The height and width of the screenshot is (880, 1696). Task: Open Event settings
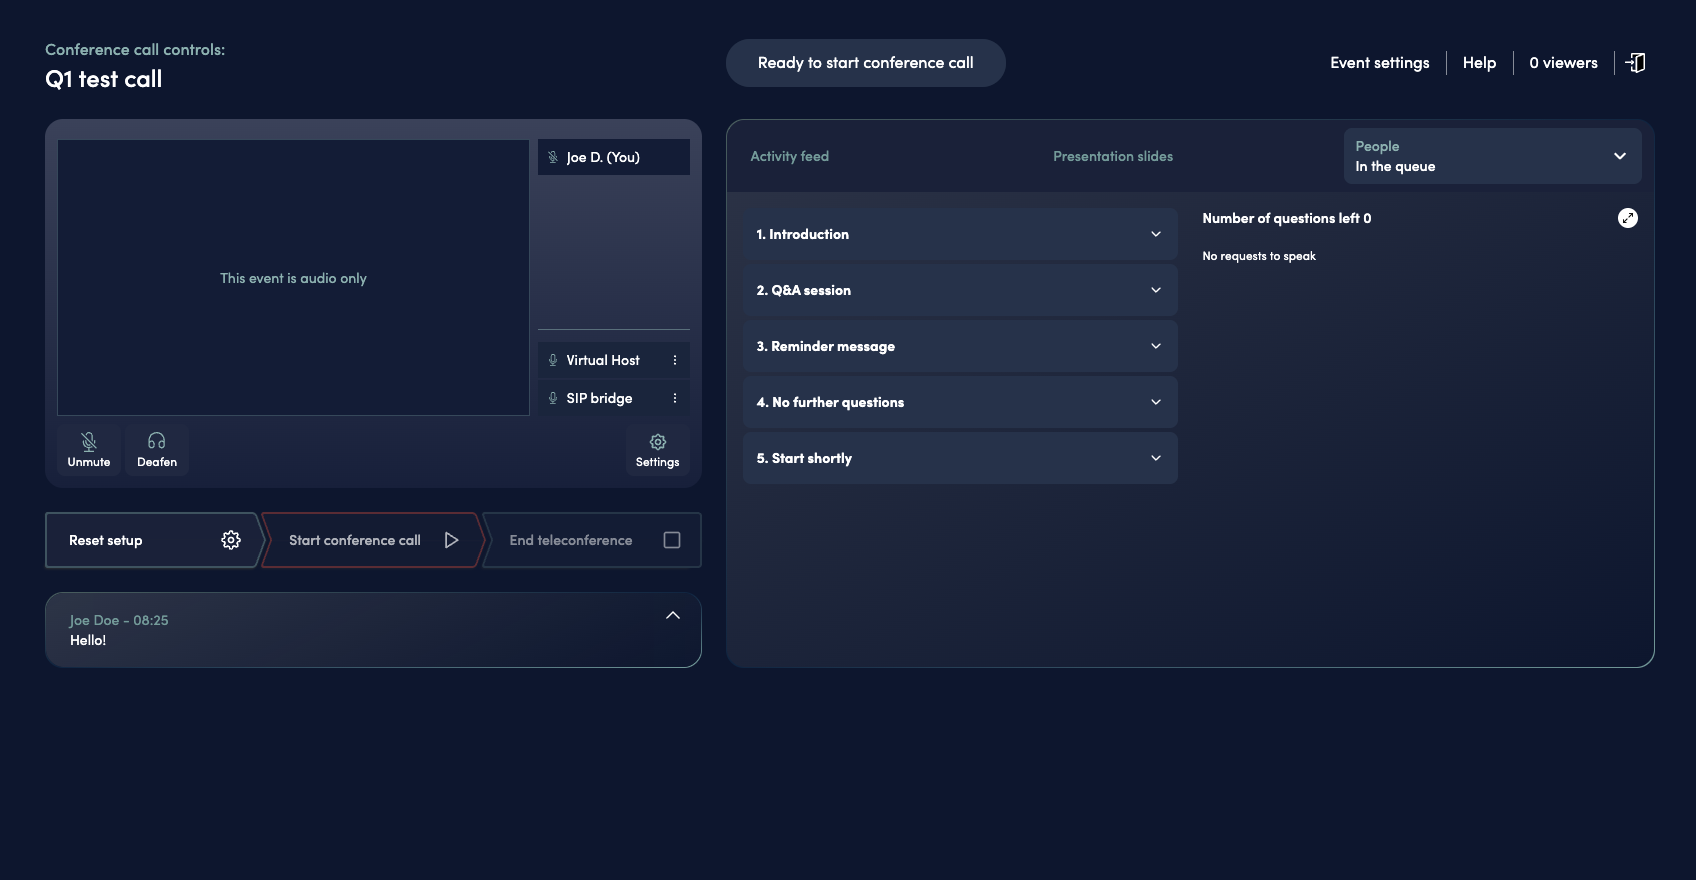coord(1379,63)
